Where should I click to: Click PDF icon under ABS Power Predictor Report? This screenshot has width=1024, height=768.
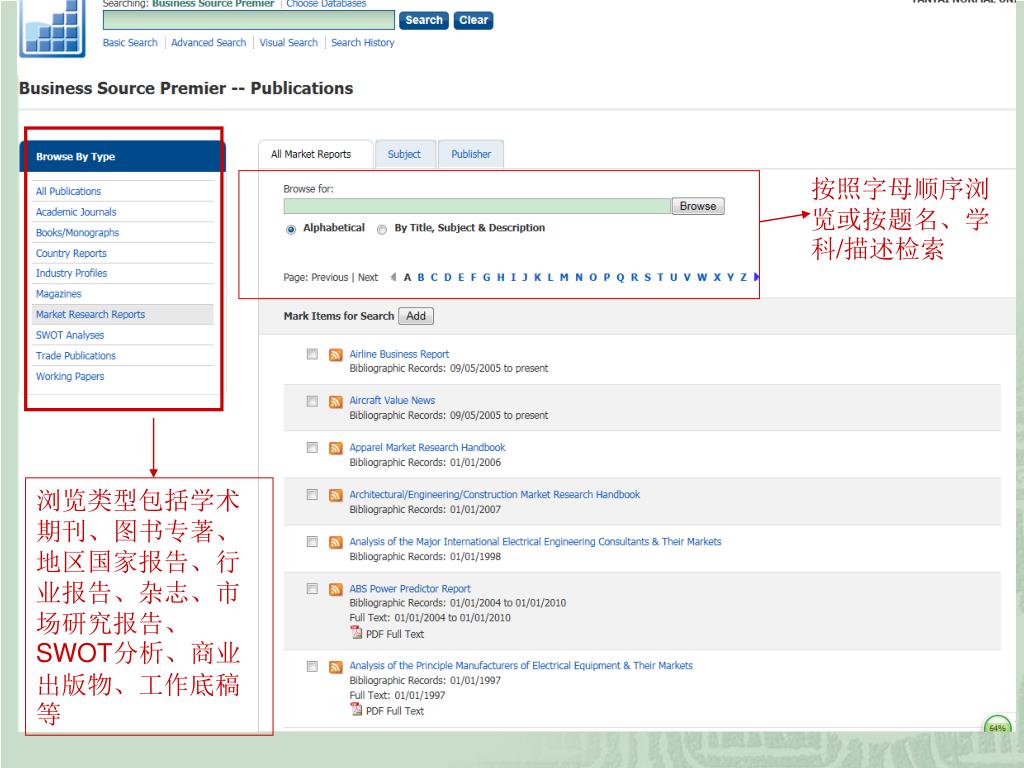pyautogui.click(x=356, y=632)
